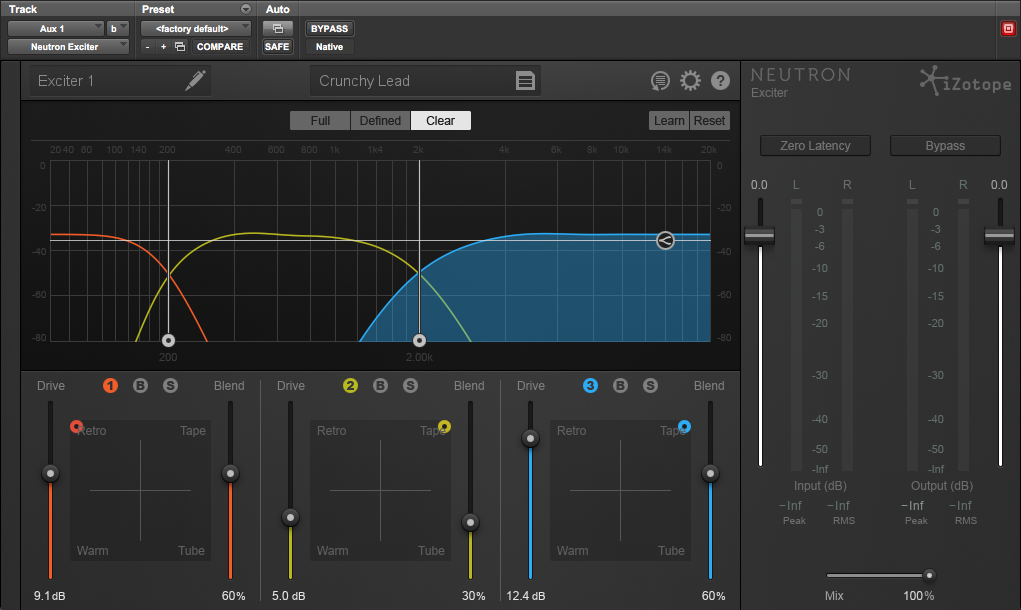Click the help question mark icon
Viewport: 1021px width, 610px height.
point(720,81)
